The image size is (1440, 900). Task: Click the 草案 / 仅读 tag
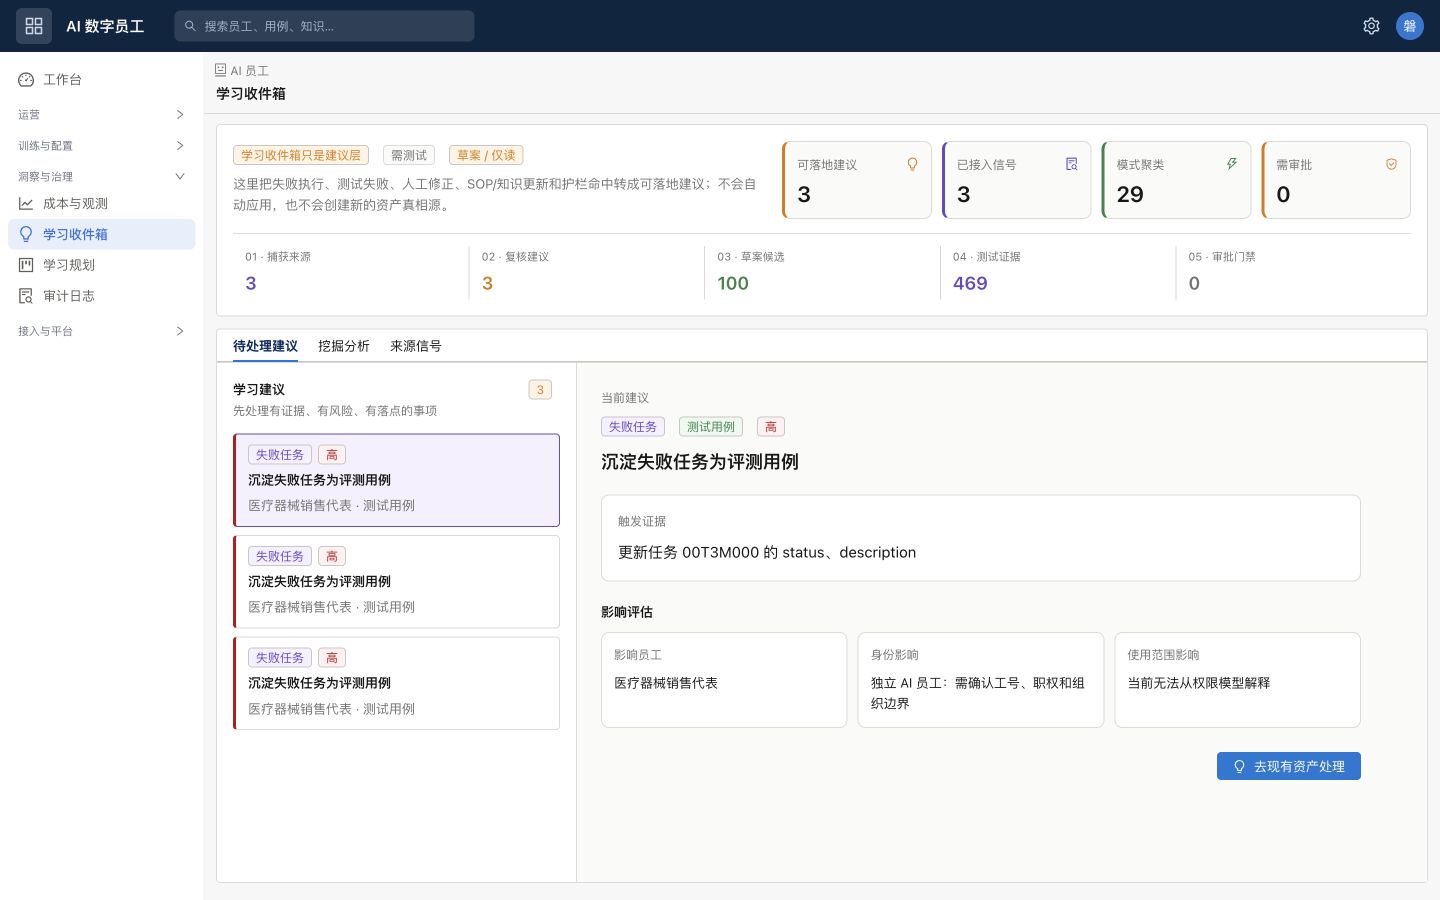[x=486, y=155]
